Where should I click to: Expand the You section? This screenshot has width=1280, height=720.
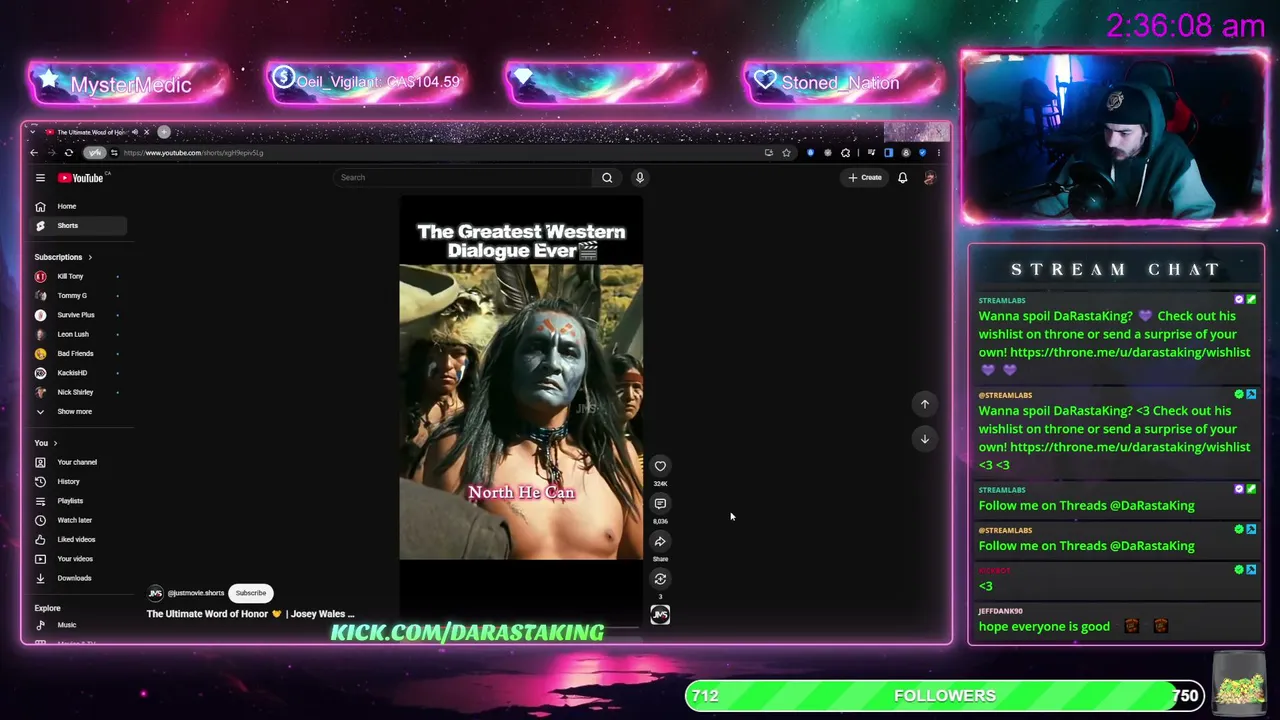pos(46,443)
